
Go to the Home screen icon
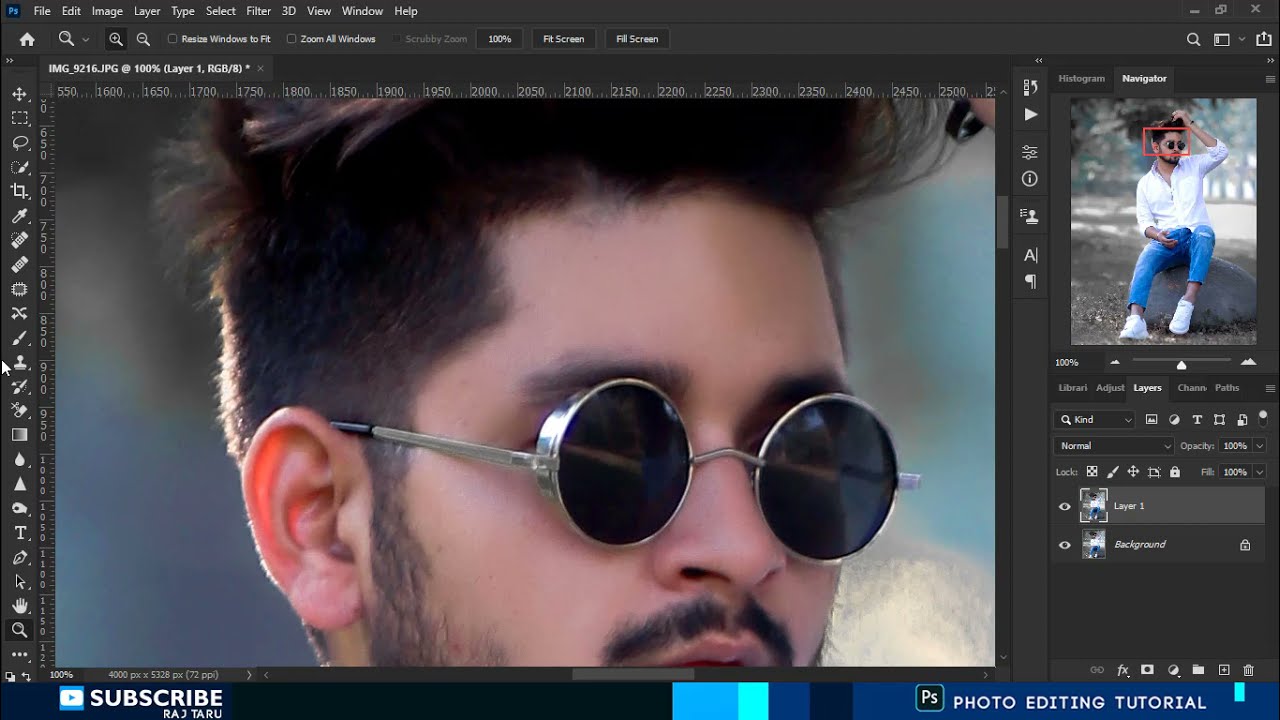[27, 39]
